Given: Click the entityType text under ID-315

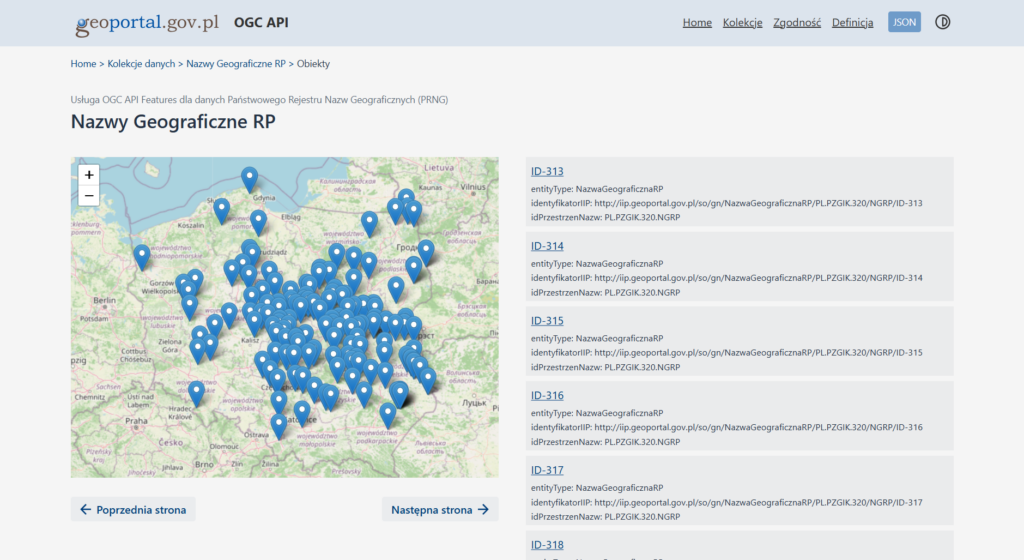Looking at the screenshot, I should [x=597, y=338].
